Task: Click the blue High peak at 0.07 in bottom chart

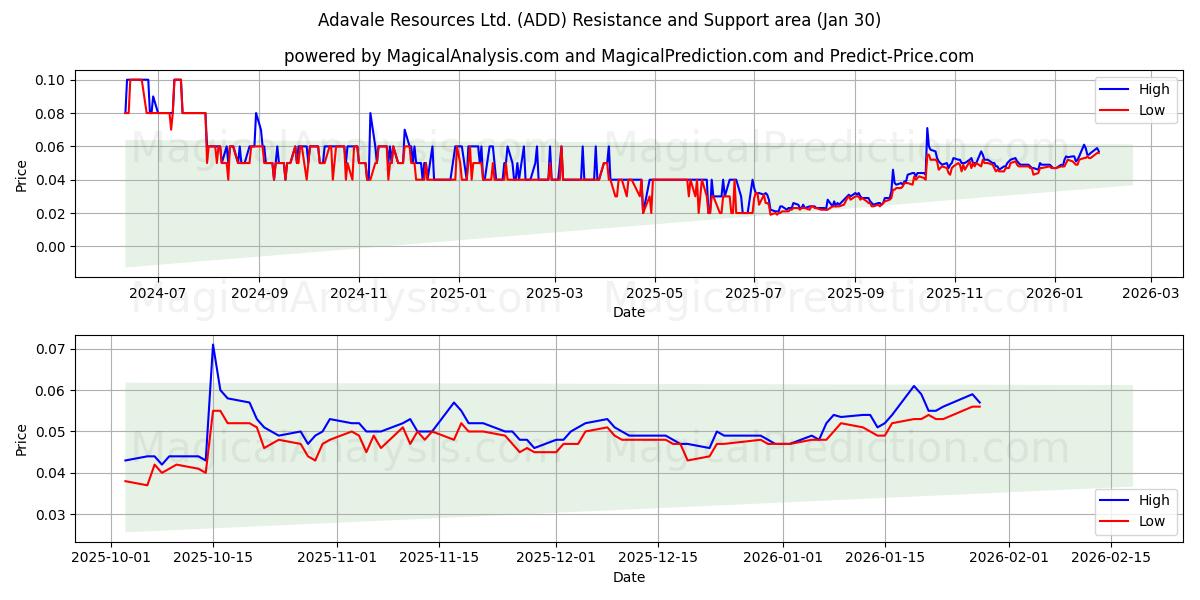Action: pos(212,345)
